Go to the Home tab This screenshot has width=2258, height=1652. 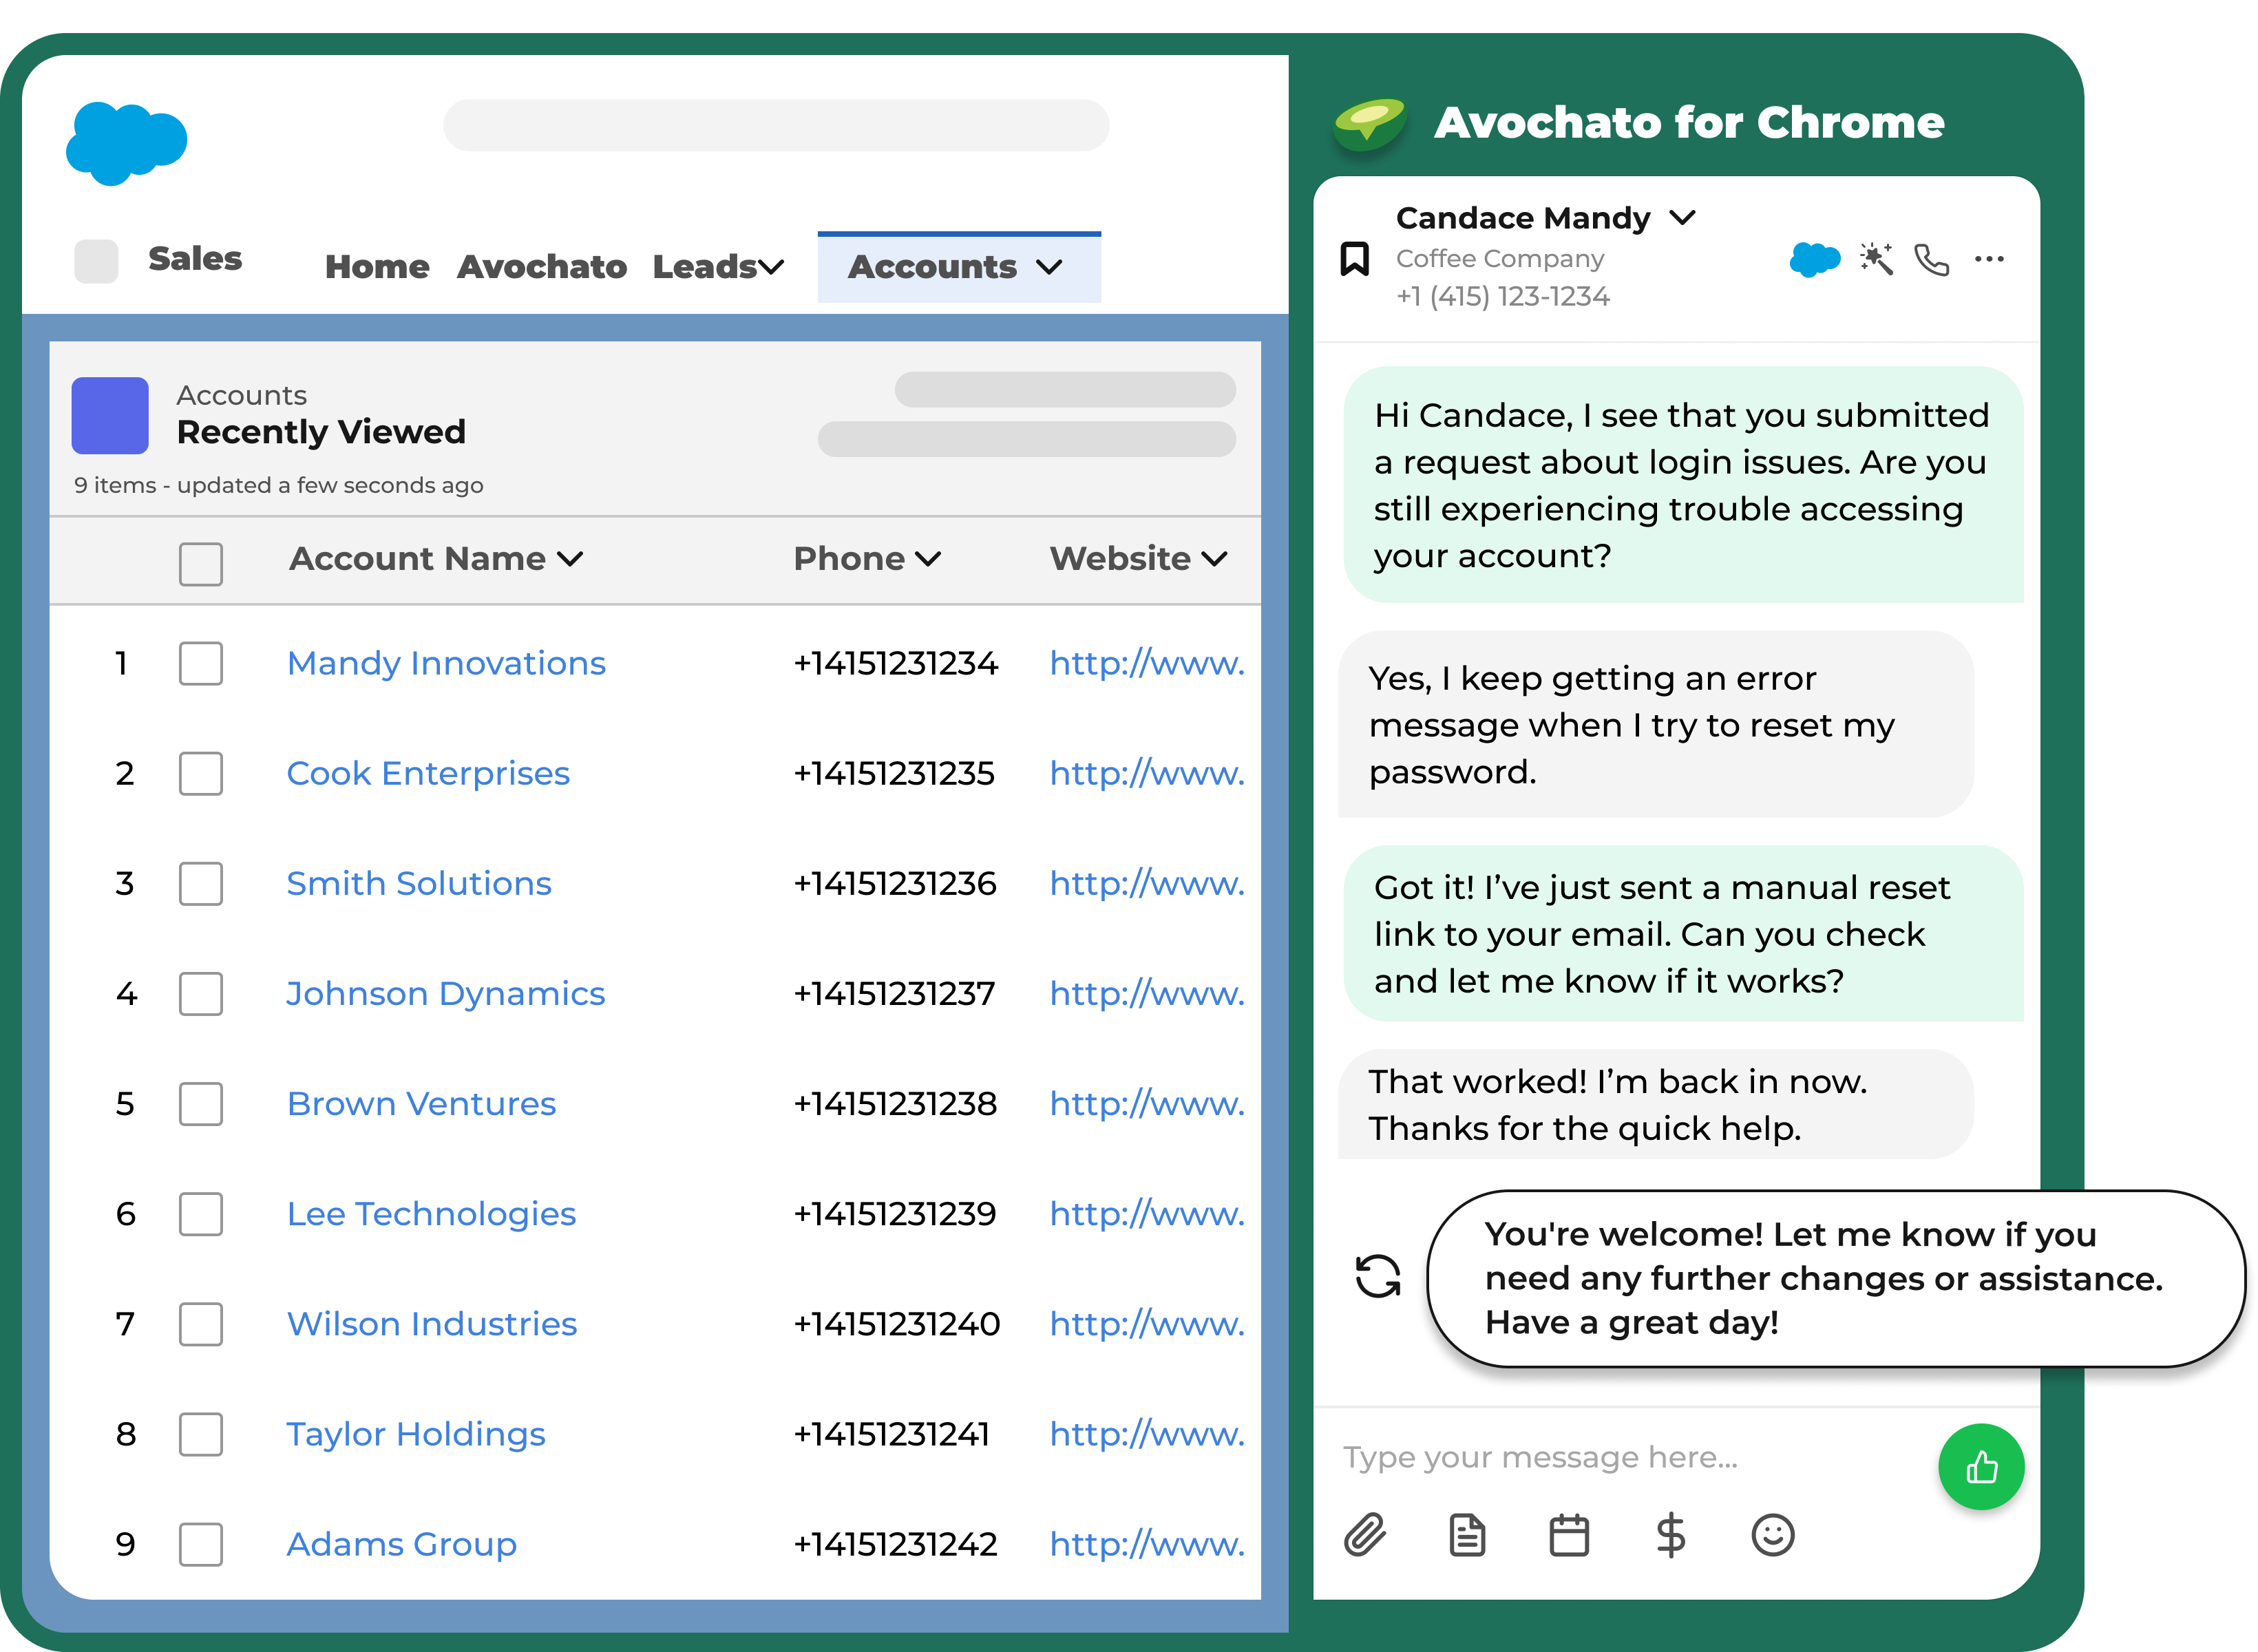tap(377, 267)
